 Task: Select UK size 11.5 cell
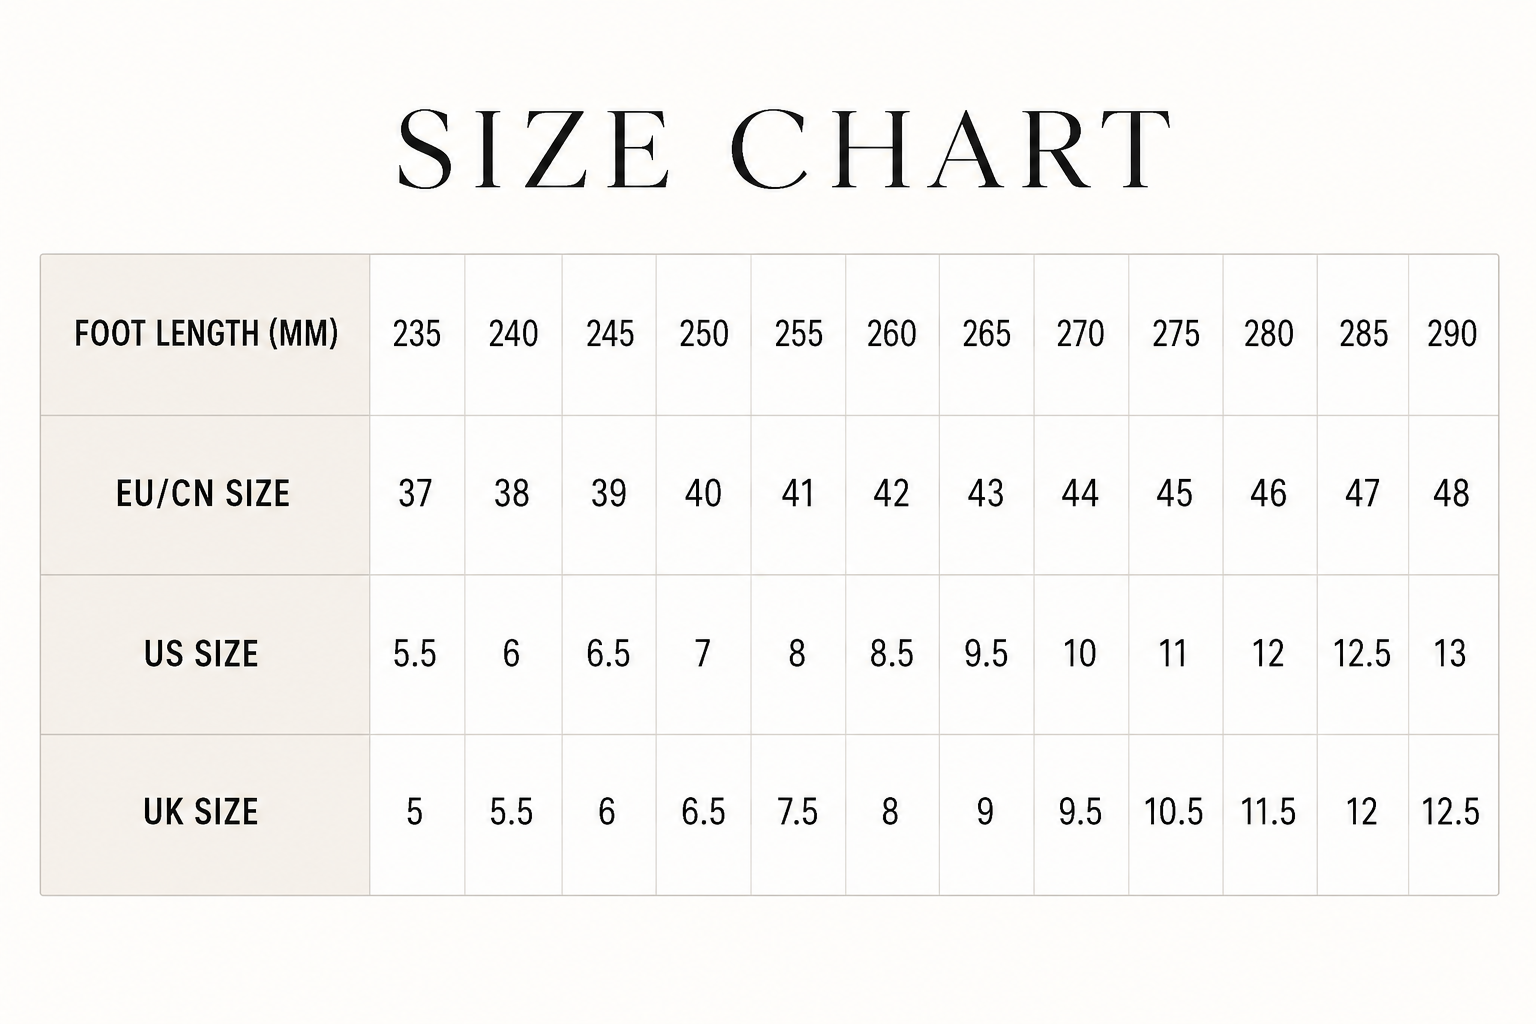click(x=1269, y=814)
